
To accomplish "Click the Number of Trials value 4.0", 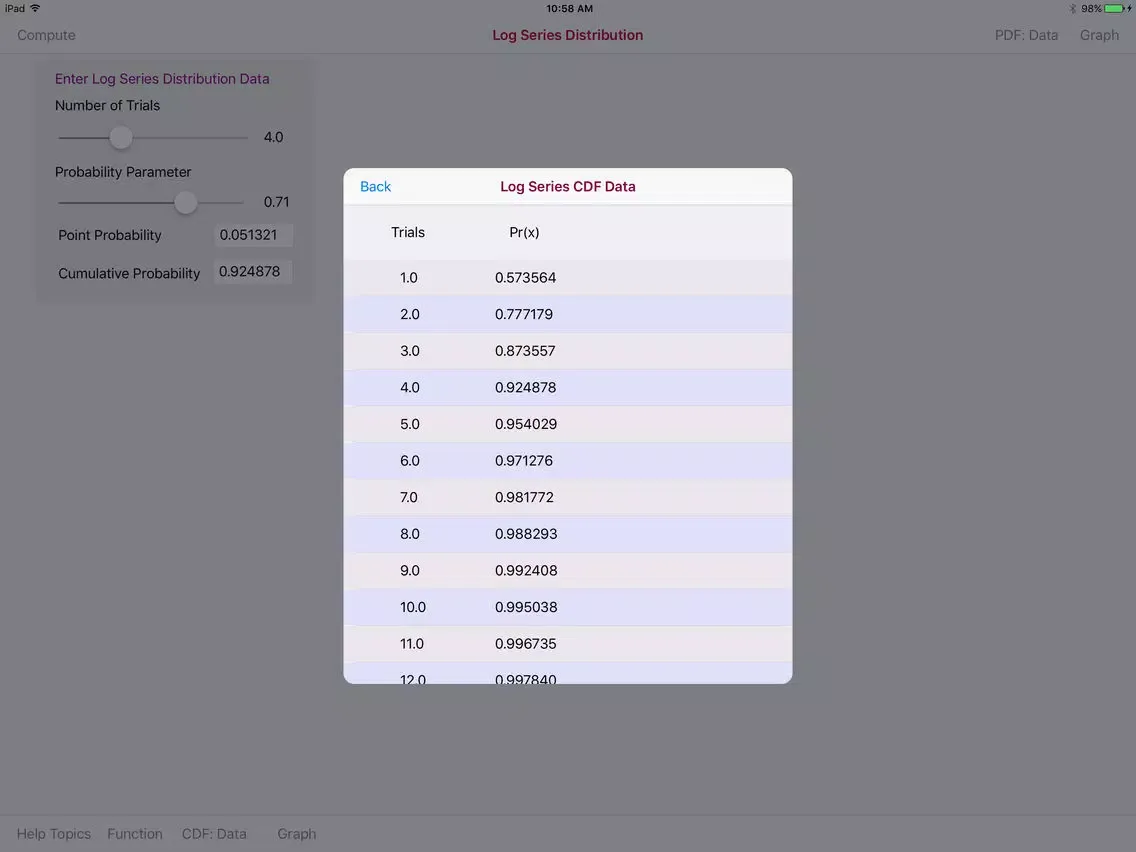I will (x=273, y=137).
